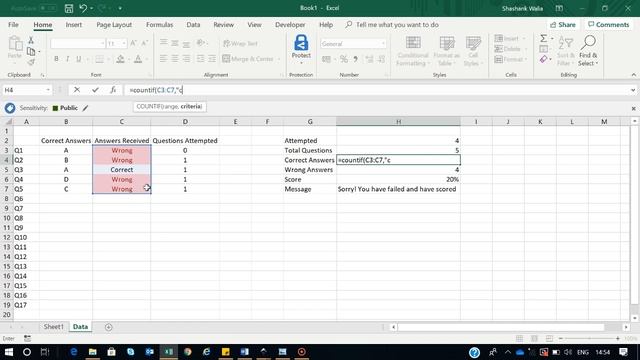Open Conditional Formatting menu
Image resolution: width=640 pixels, height=360 pixels.
pos(413,51)
